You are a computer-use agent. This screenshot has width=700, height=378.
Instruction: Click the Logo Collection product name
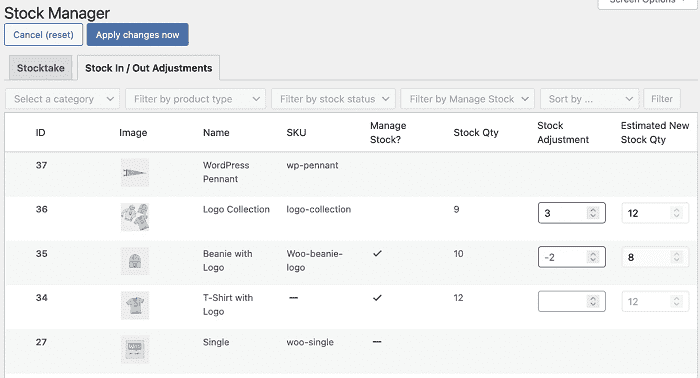pos(236,209)
